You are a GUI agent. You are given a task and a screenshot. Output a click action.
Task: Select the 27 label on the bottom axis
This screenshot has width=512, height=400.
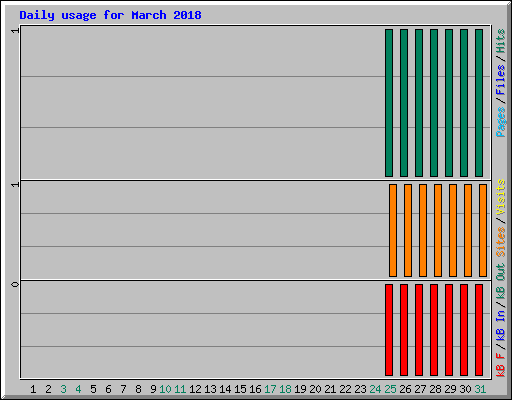point(420,389)
